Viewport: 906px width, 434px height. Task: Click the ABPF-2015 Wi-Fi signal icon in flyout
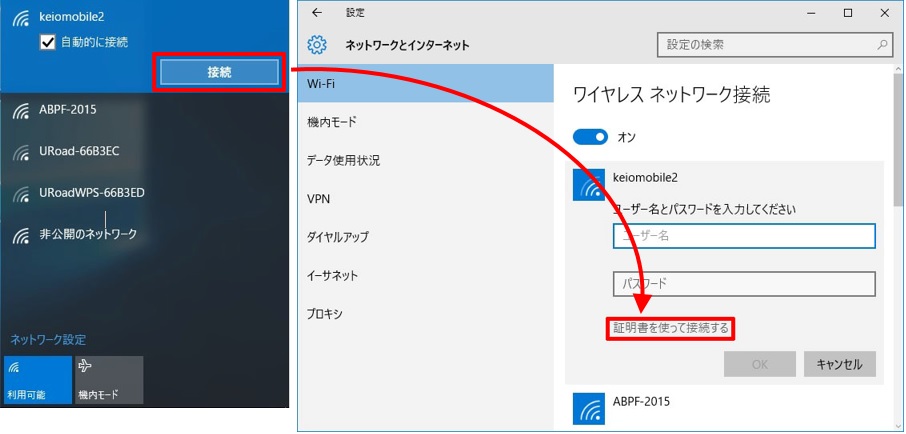(x=22, y=110)
